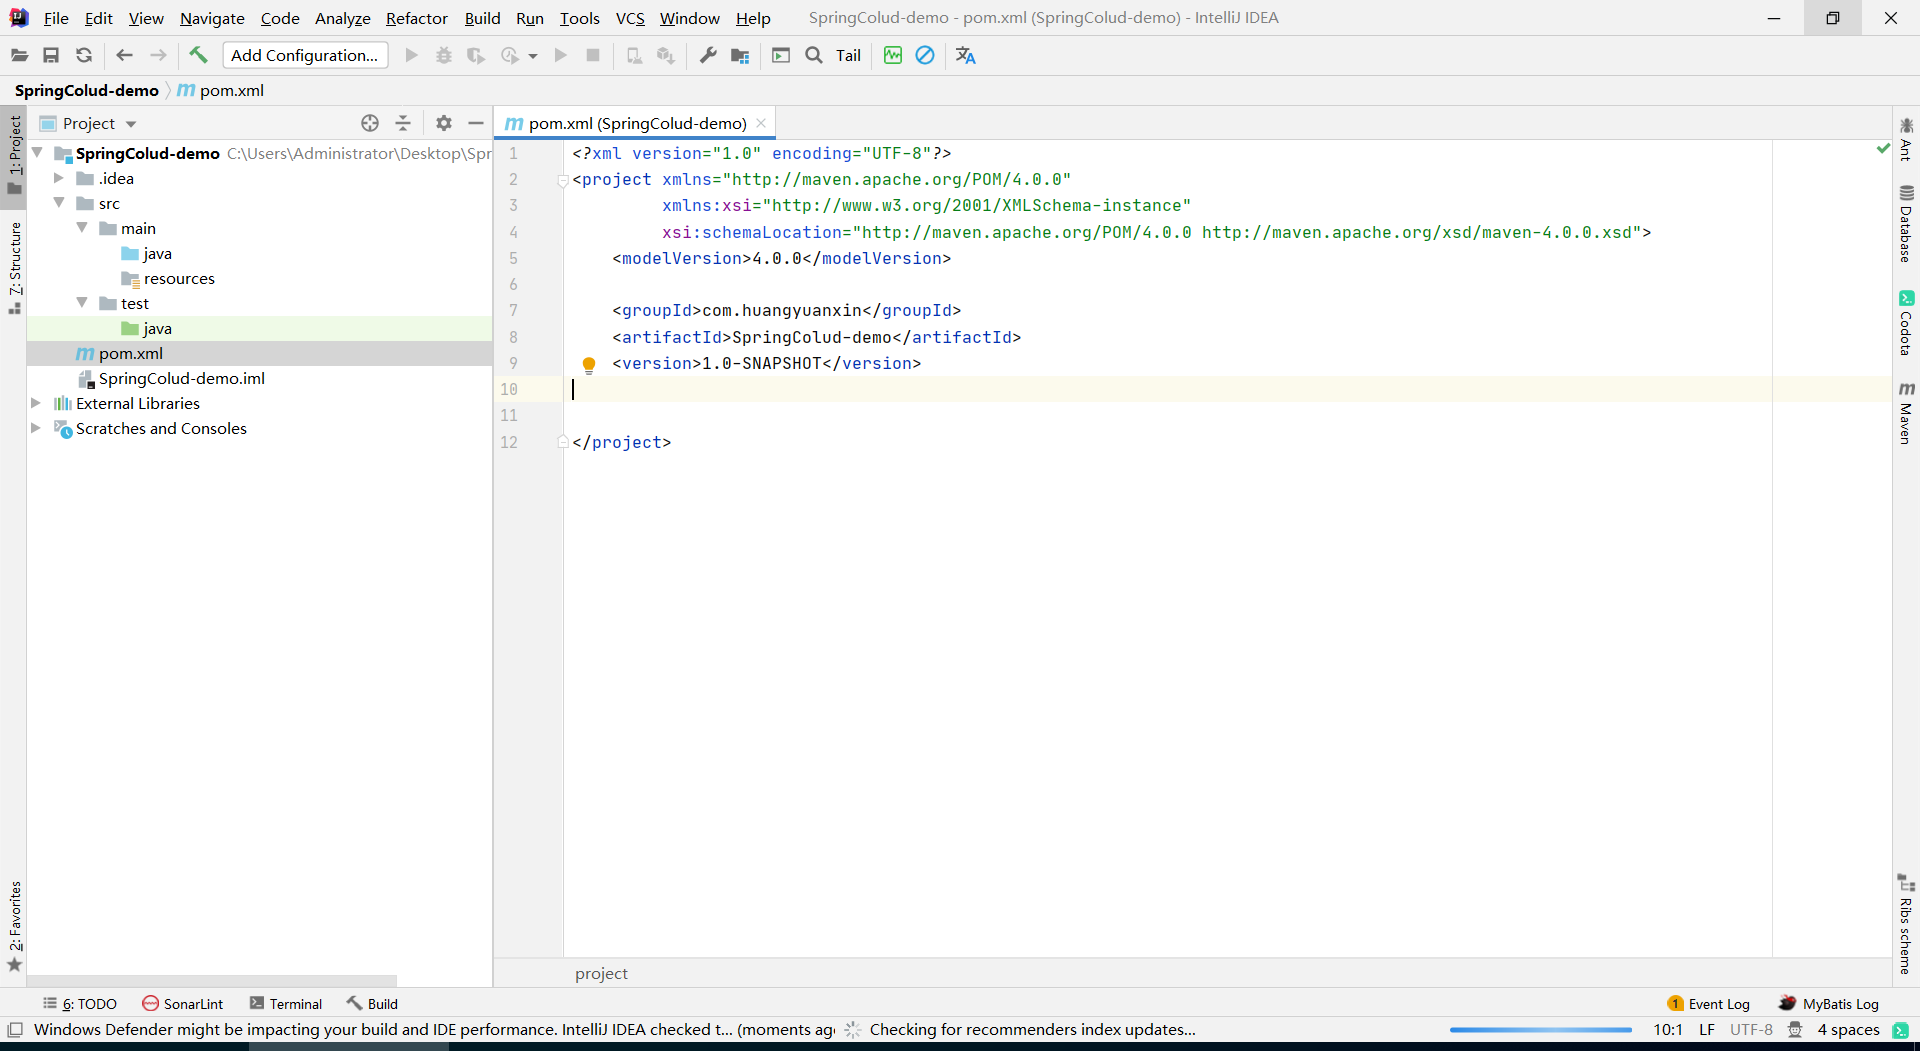Viewport: 1920px width, 1051px height.
Task: Click the Debug bug icon in toolbar
Action: tap(444, 56)
